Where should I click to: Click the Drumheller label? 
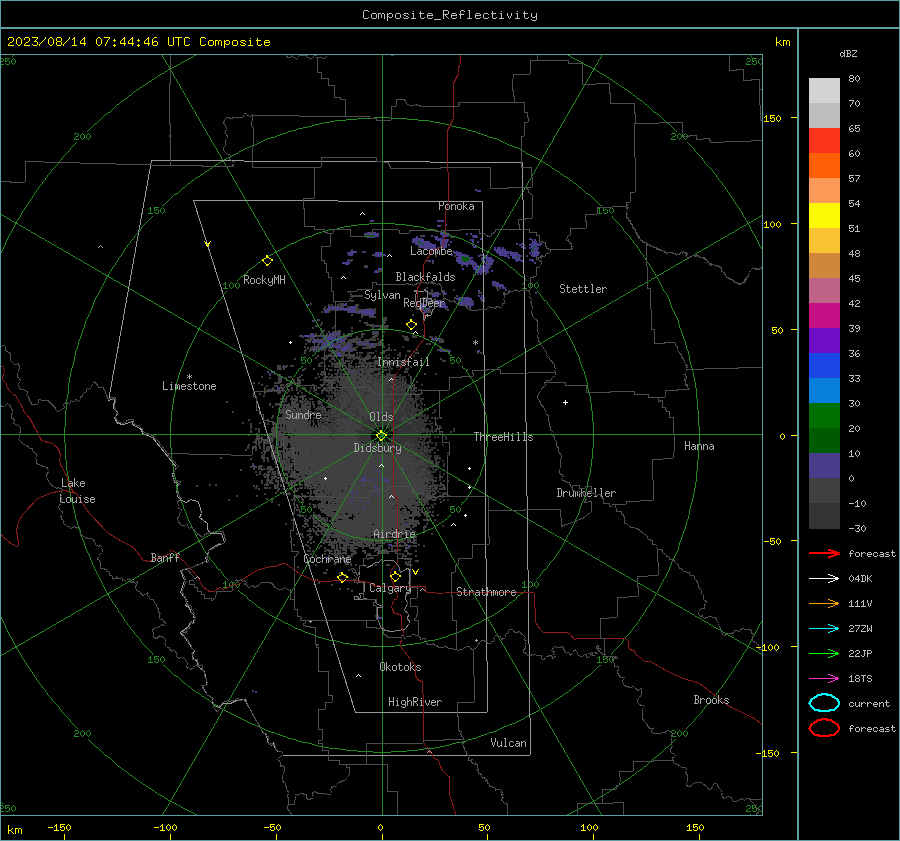[x=586, y=493]
